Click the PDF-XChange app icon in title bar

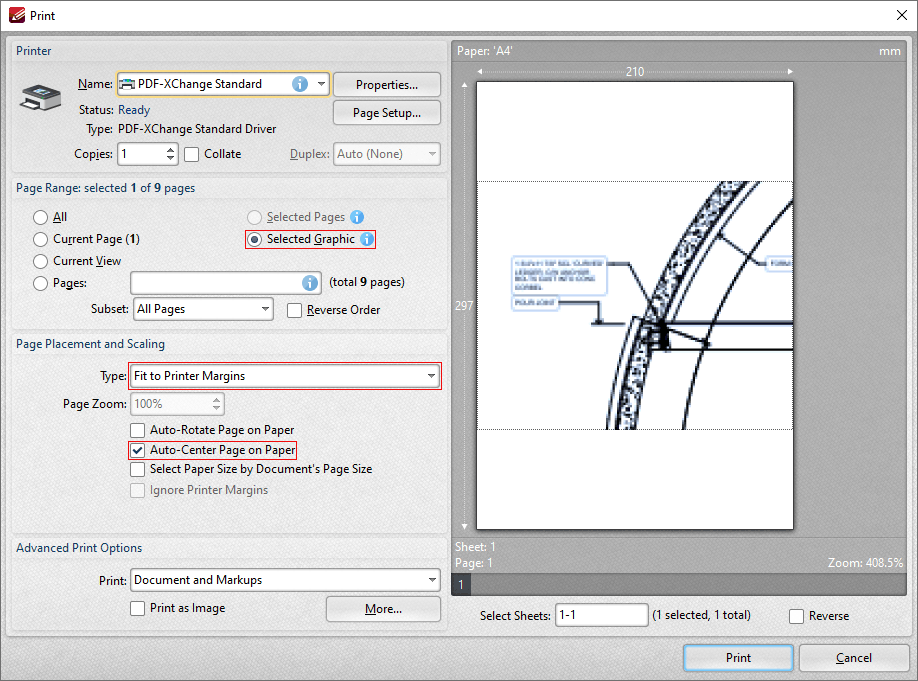pyautogui.click(x=17, y=15)
